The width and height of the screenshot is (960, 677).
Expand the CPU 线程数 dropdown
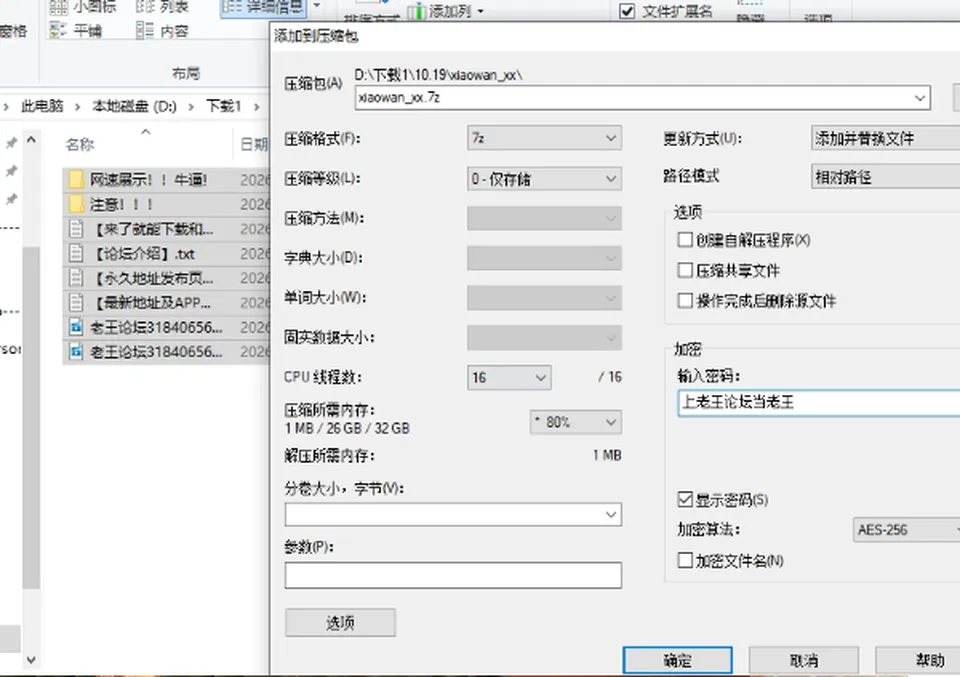tap(509, 378)
